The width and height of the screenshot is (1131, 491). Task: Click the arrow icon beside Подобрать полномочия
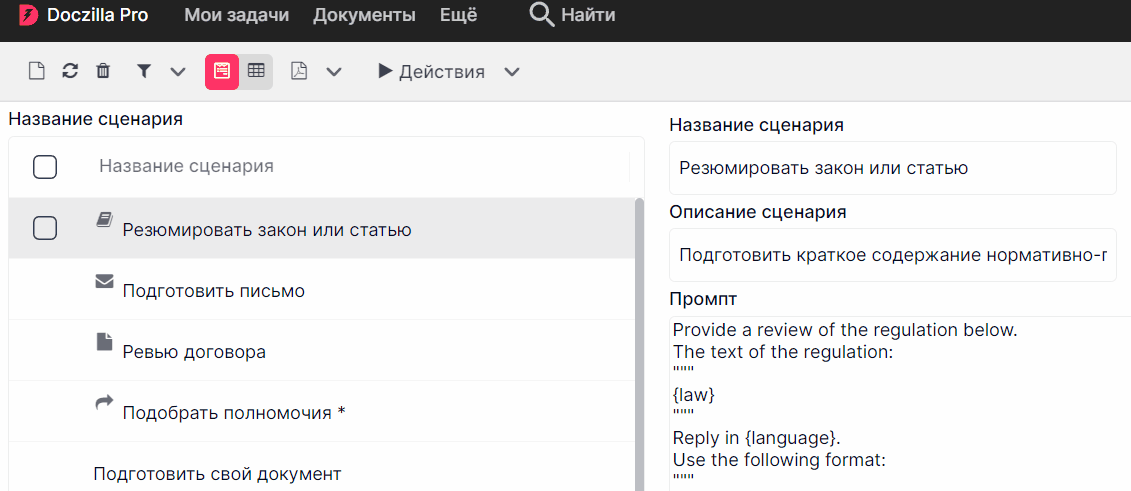105,402
